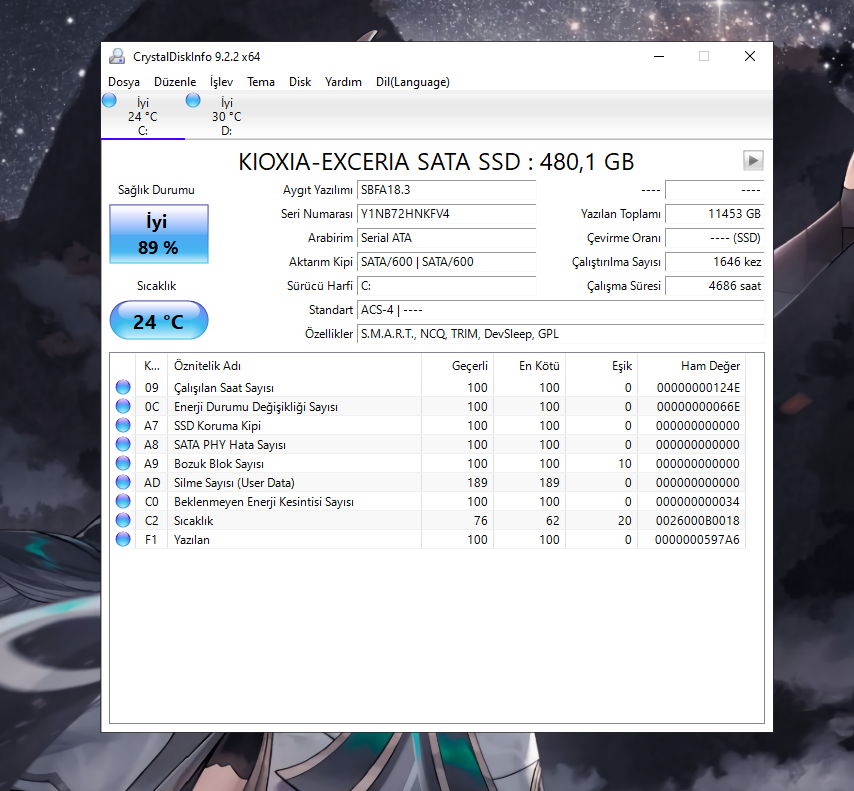Select Beklenmeyen Enerji Kesintisi Sayısı row text
854x791 pixels.
(264, 502)
